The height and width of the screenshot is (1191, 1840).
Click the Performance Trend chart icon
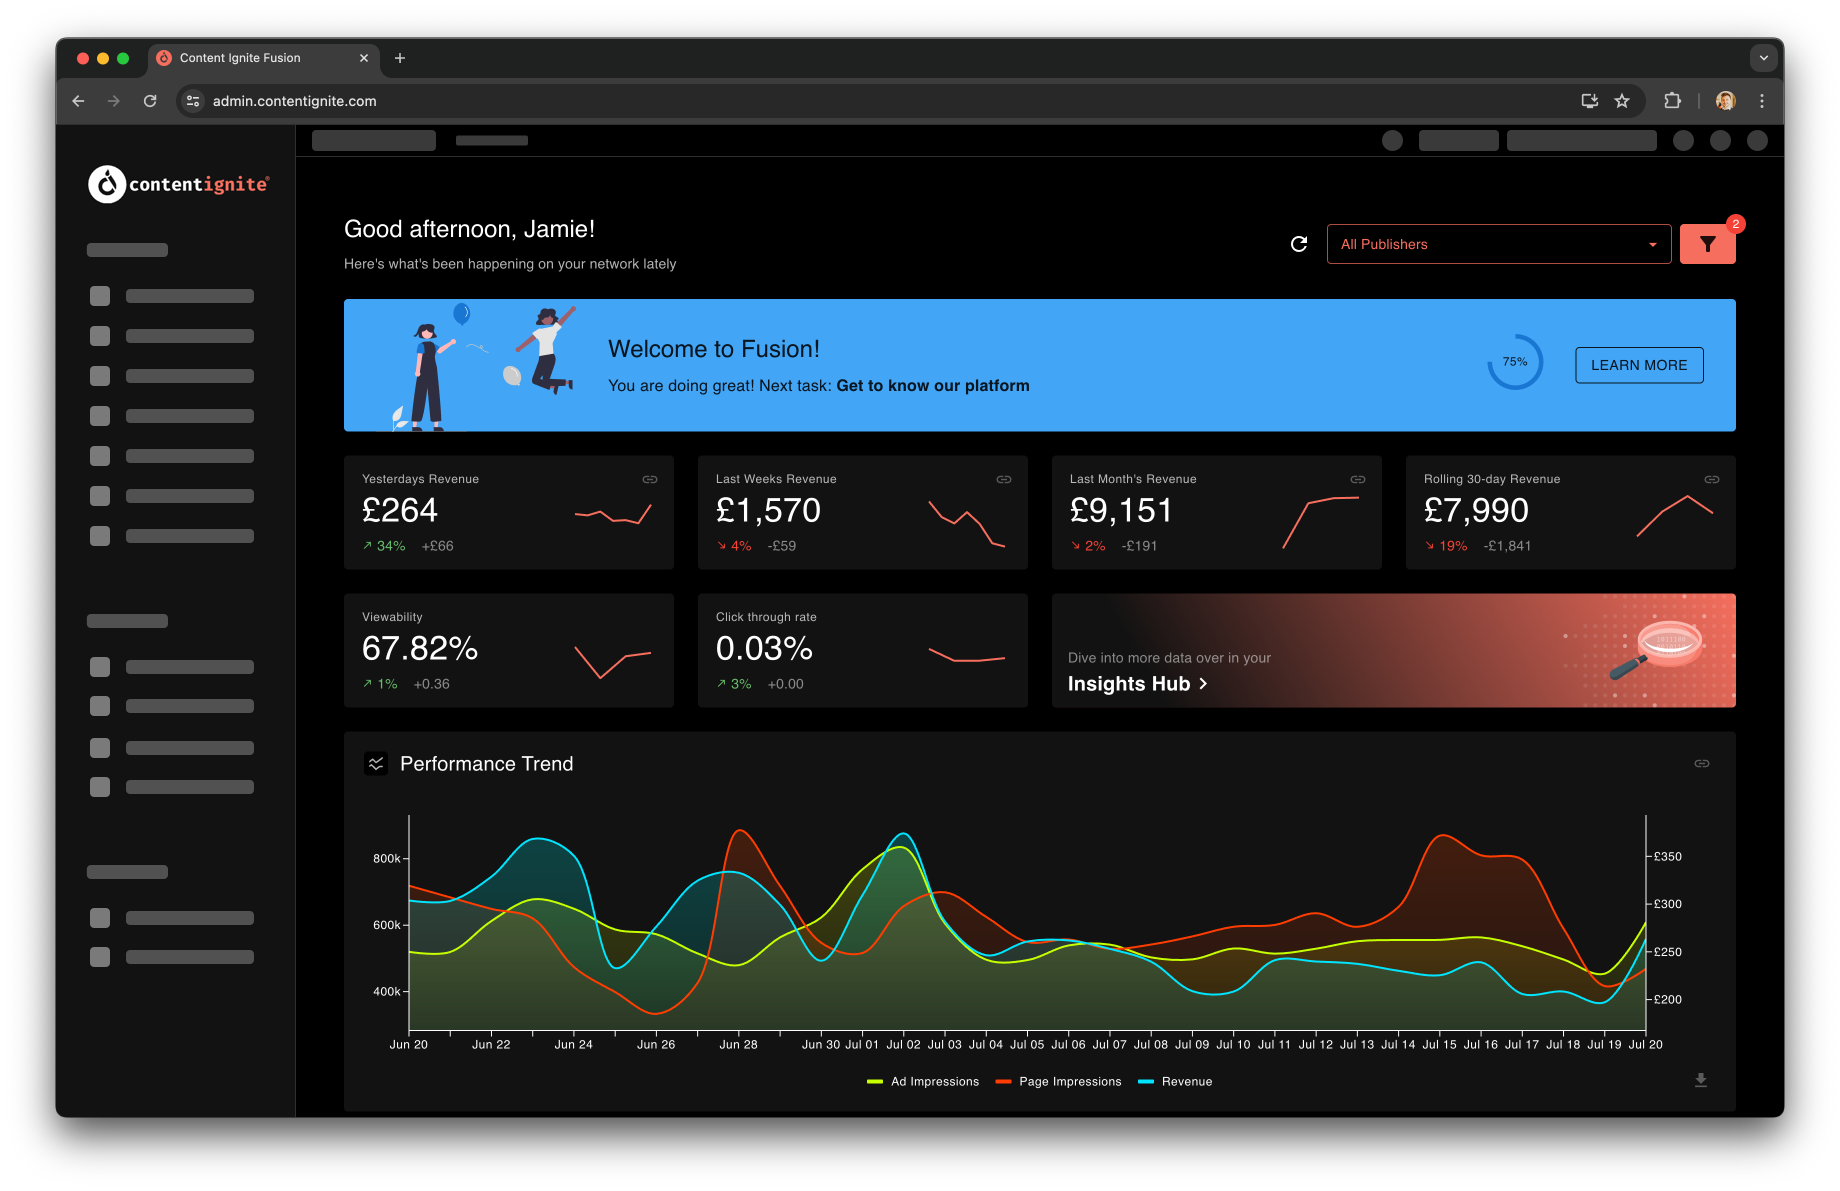point(376,764)
